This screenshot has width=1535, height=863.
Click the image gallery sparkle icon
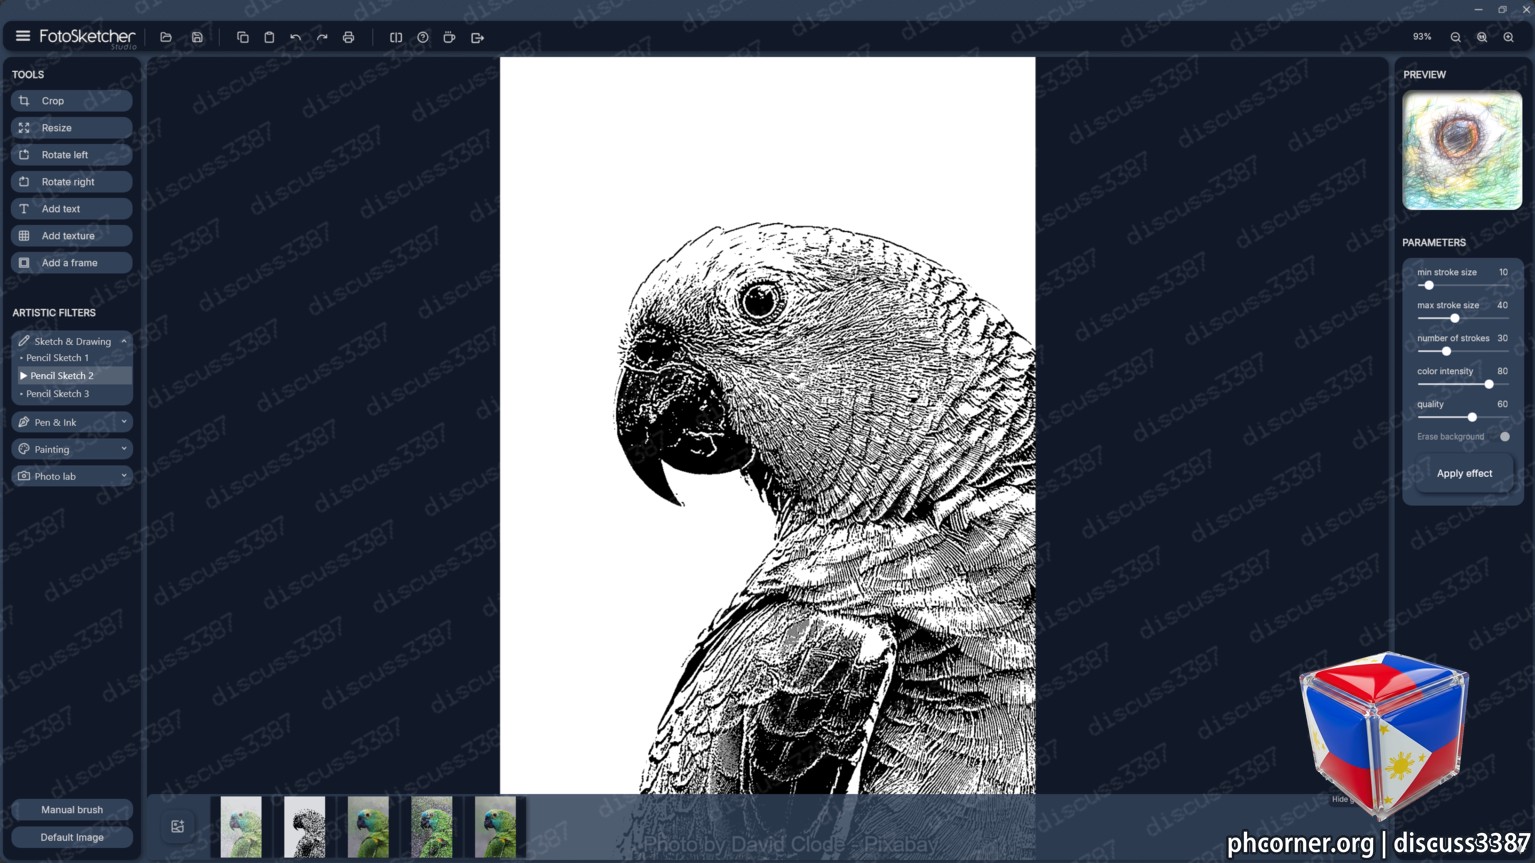click(x=178, y=826)
